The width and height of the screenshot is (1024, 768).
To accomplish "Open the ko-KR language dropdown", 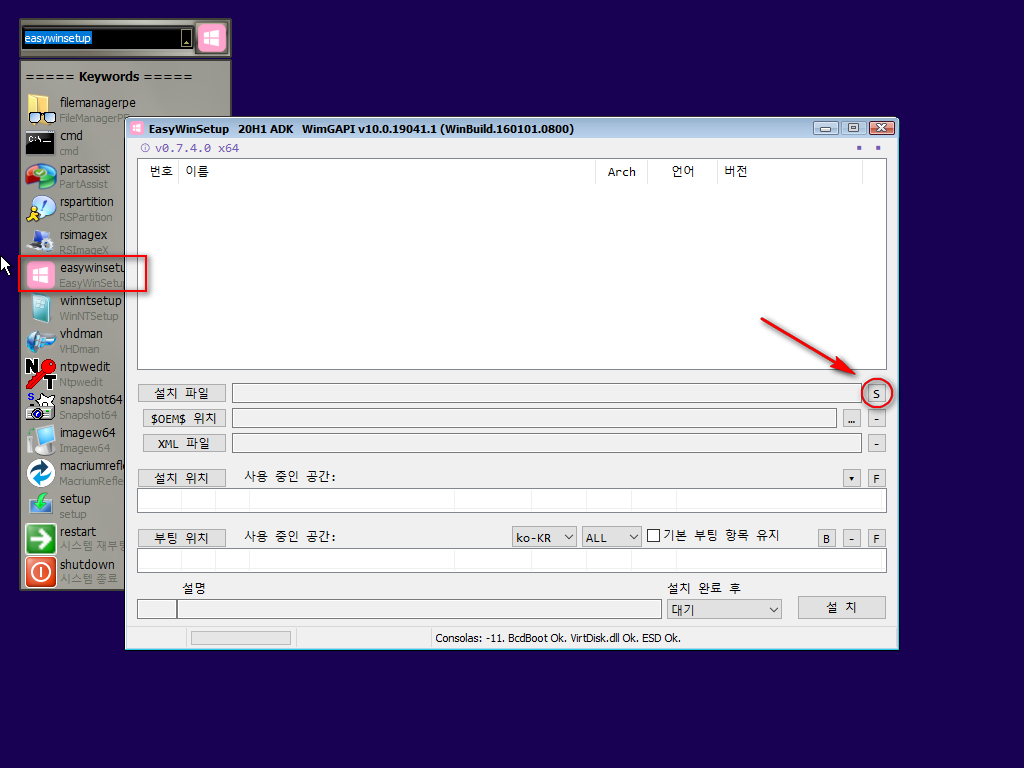I will (x=544, y=537).
